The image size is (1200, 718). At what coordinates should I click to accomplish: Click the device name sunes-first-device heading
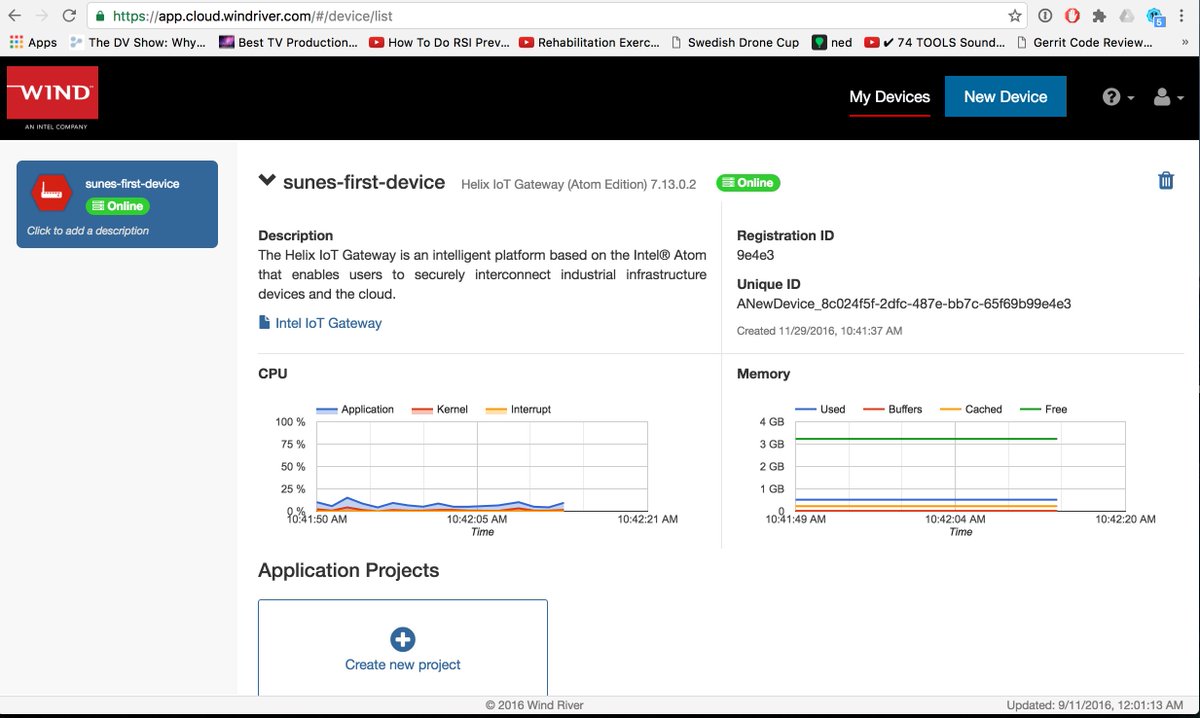(x=364, y=182)
